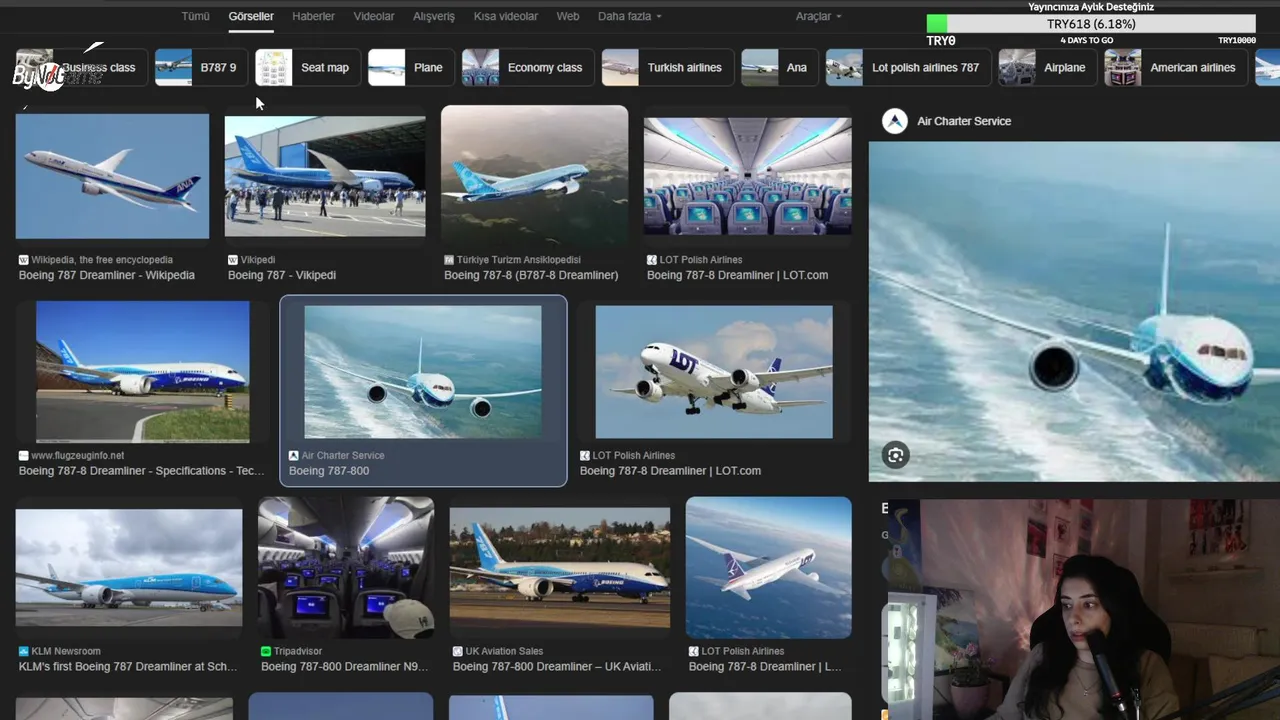1280x720 pixels.
Task: Open the Tripadvisor cabin seats image
Action: pyautogui.click(x=346, y=568)
